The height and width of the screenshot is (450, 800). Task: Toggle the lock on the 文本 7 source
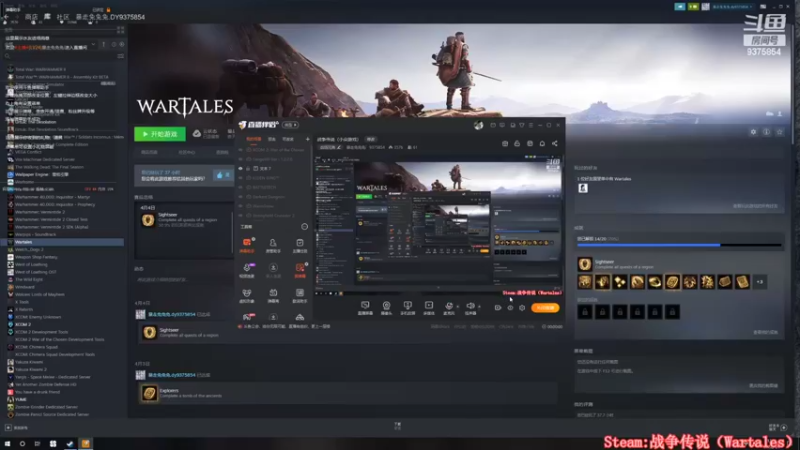[248, 168]
